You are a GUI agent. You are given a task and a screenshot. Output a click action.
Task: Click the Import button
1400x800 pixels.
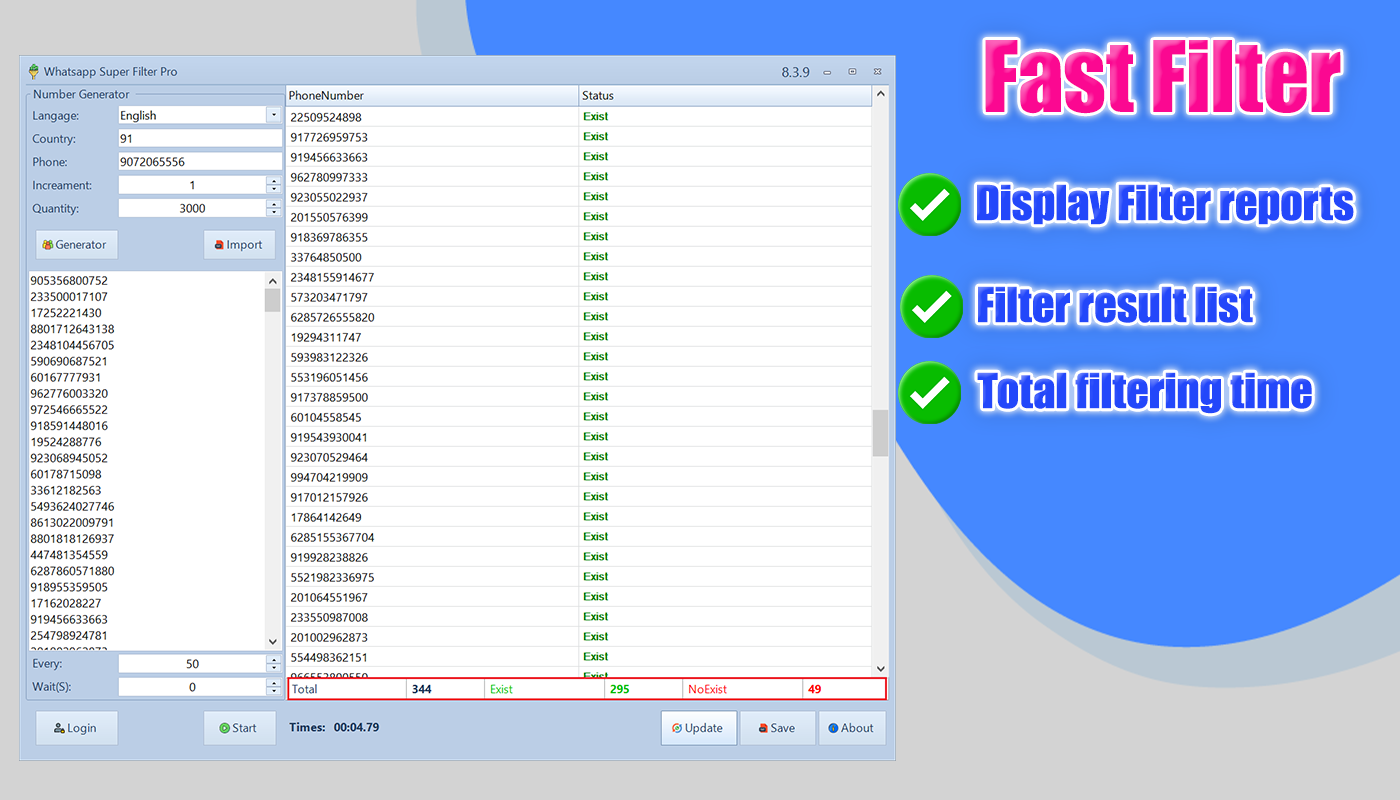pyautogui.click(x=240, y=245)
